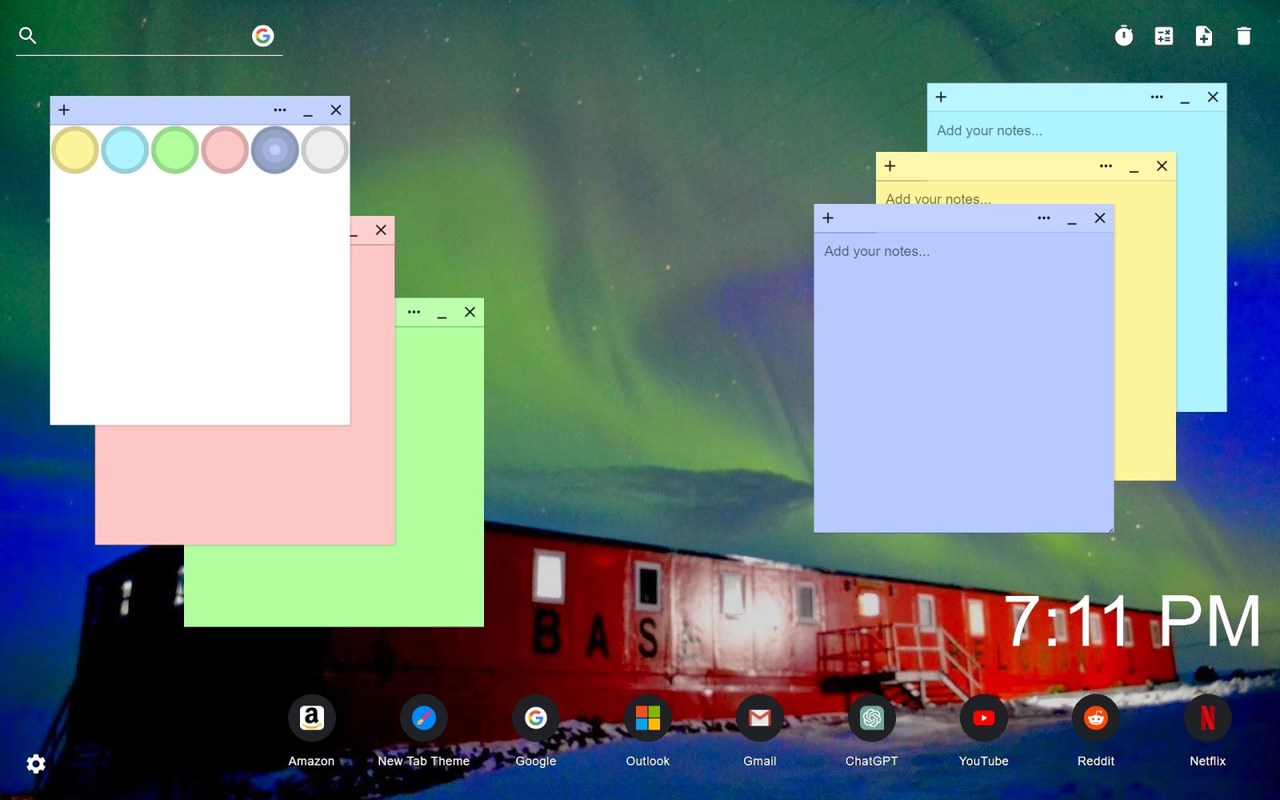Visit the Reddit shortcut

(1096, 718)
